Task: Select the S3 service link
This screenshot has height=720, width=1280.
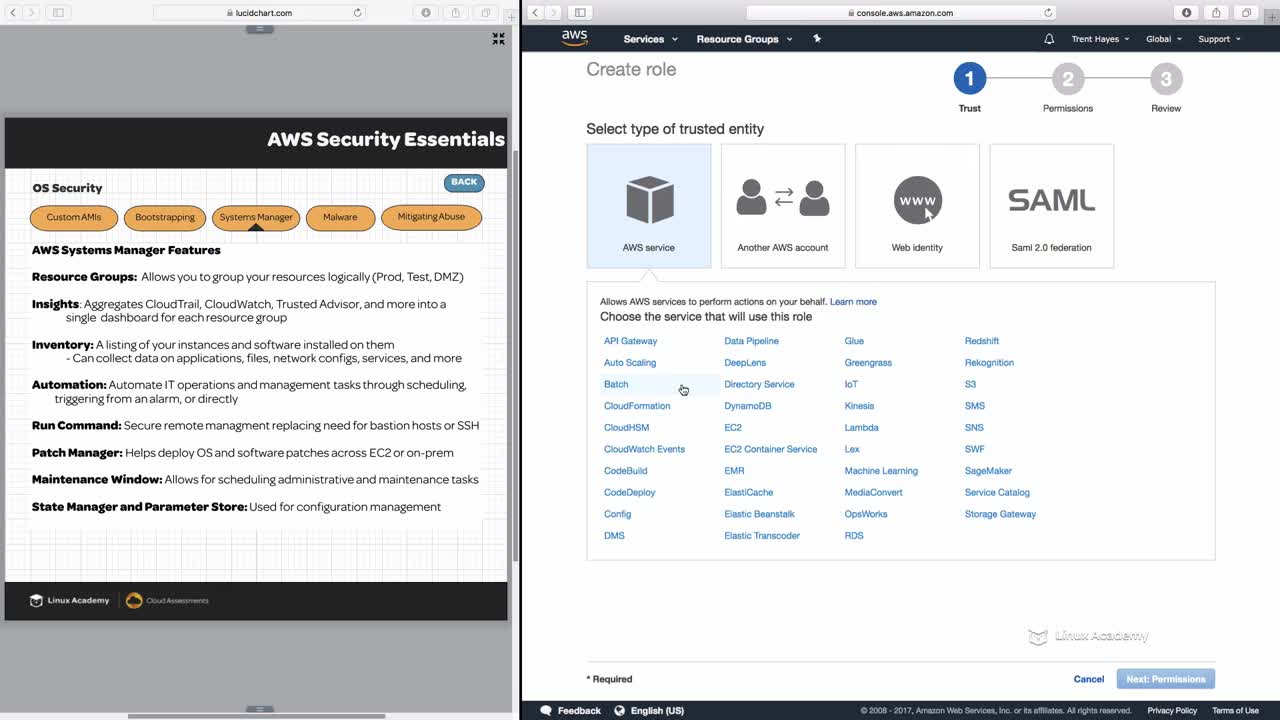Action: point(970,384)
